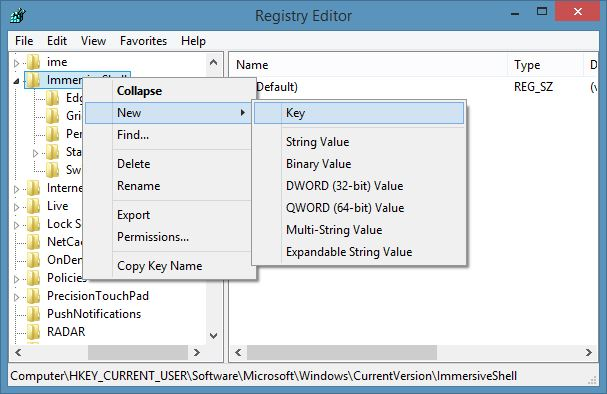The height and width of the screenshot is (394, 607).
Task: Create a new QWORD (64-bit) Value
Action: click(x=359, y=208)
